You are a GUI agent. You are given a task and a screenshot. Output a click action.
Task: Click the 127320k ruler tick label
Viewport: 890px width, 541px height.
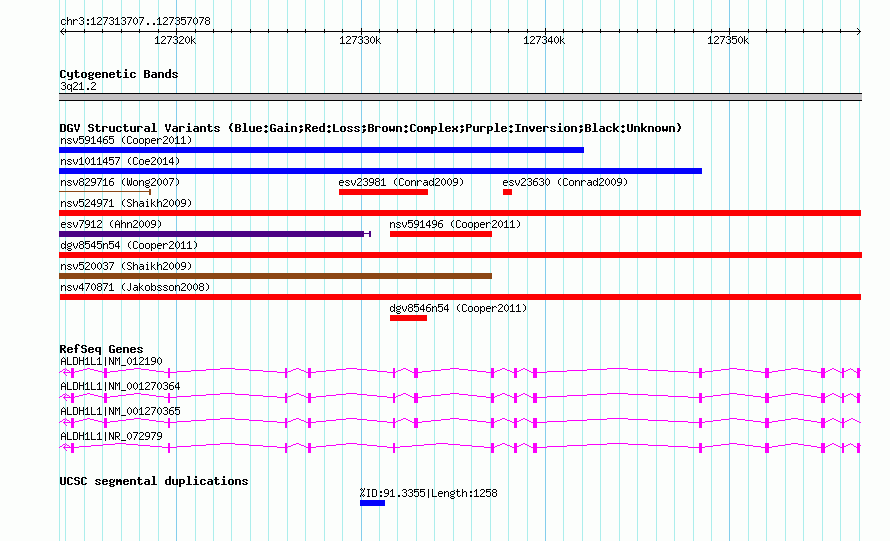coord(175,40)
